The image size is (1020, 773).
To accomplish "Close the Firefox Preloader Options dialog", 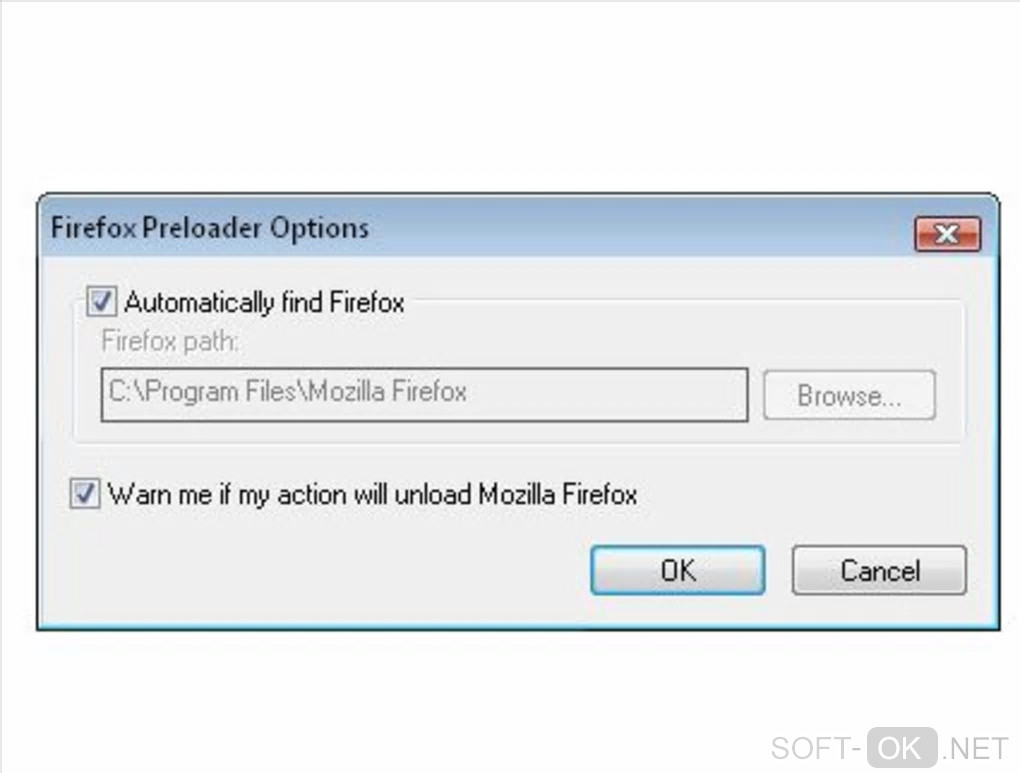I will [x=946, y=235].
